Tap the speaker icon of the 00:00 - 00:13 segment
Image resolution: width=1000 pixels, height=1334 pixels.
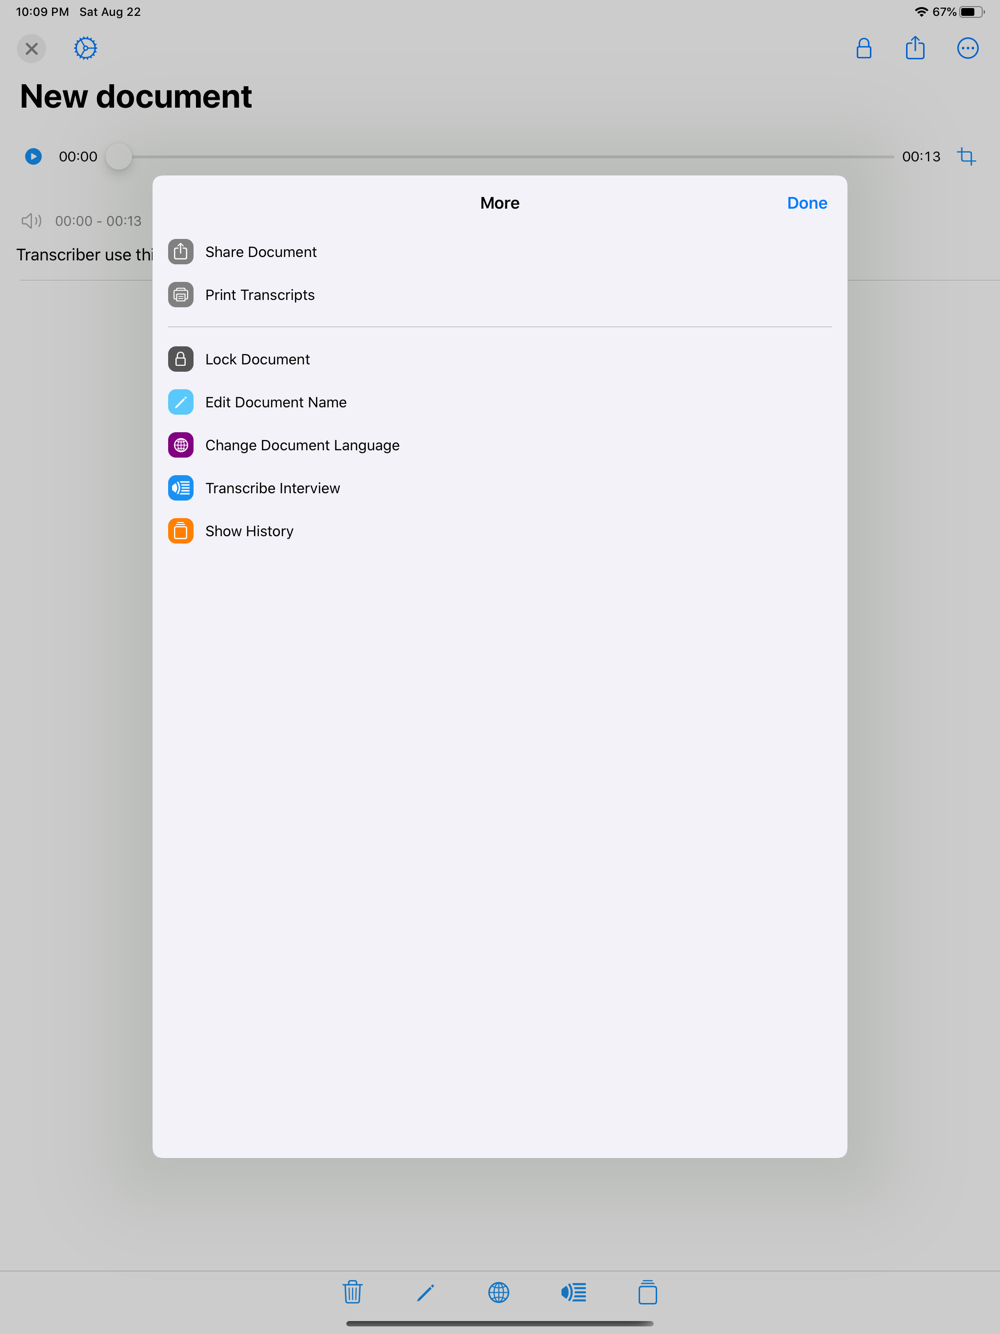(31, 221)
